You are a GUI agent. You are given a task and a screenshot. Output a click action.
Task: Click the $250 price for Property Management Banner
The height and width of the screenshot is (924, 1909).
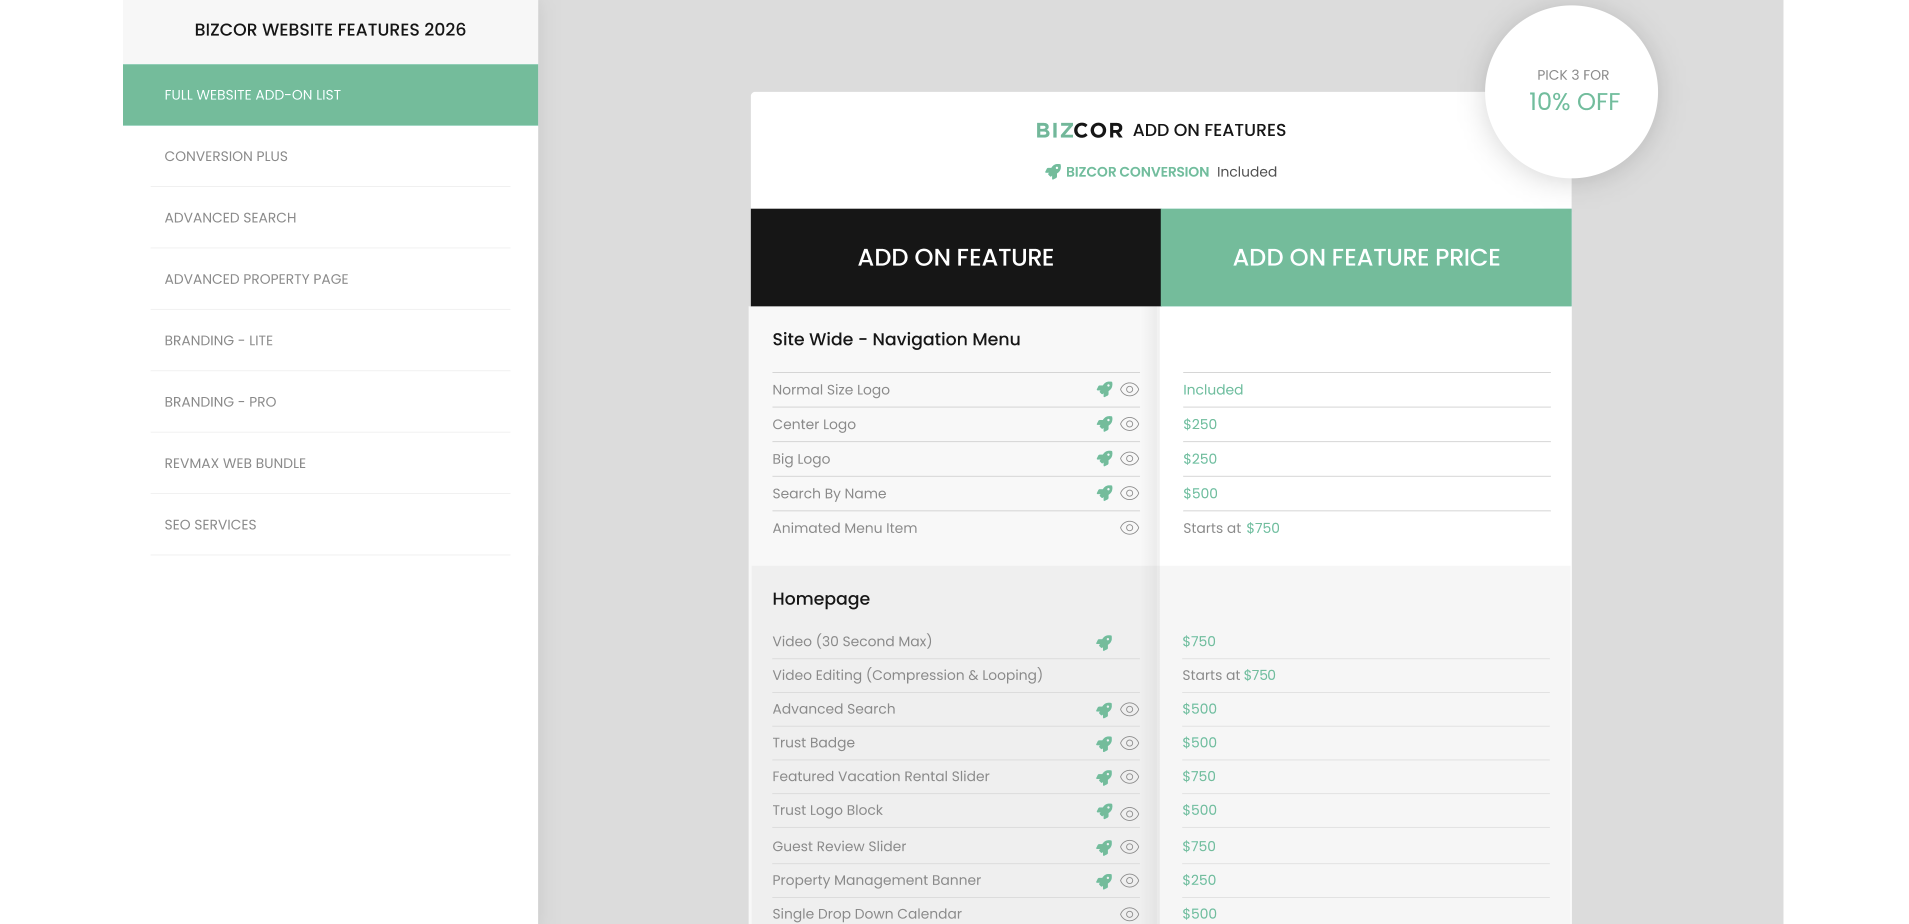pyautogui.click(x=1199, y=881)
